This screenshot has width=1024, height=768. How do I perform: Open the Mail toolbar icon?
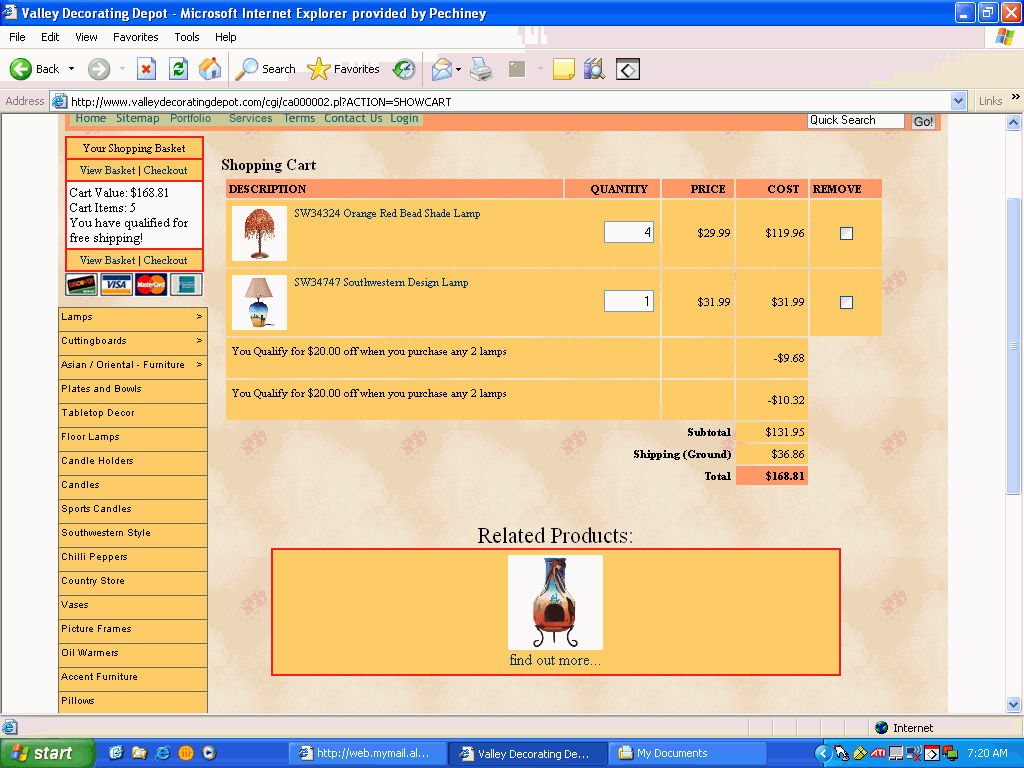click(x=441, y=69)
